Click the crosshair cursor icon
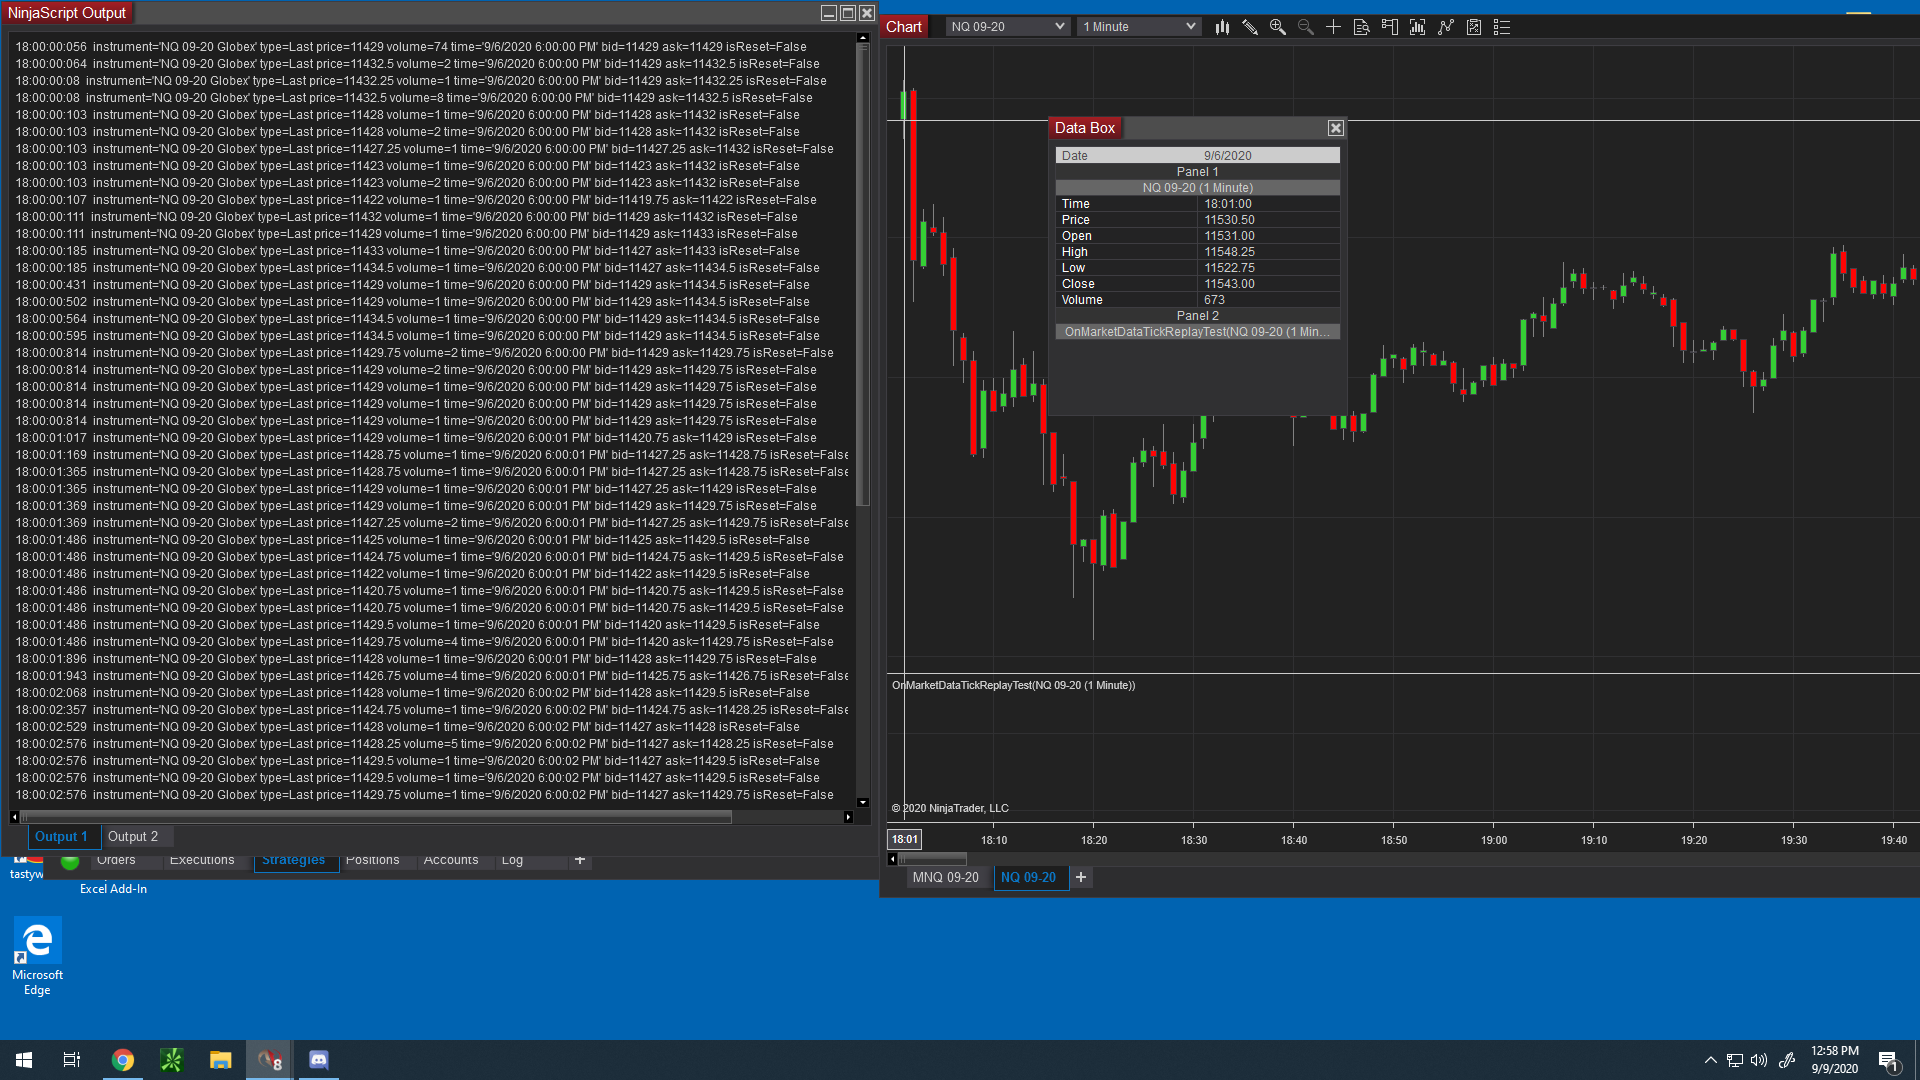 1333,27
